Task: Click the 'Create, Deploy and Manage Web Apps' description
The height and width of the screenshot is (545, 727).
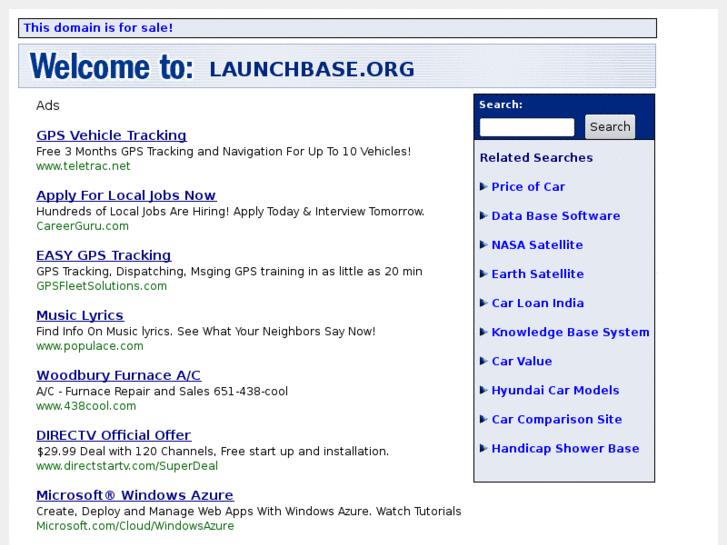Action: point(249,511)
